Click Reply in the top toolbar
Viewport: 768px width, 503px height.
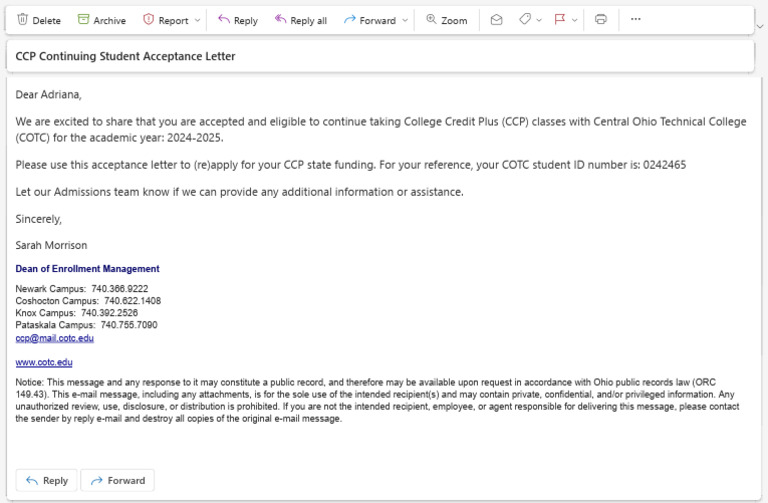pyautogui.click(x=238, y=20)
